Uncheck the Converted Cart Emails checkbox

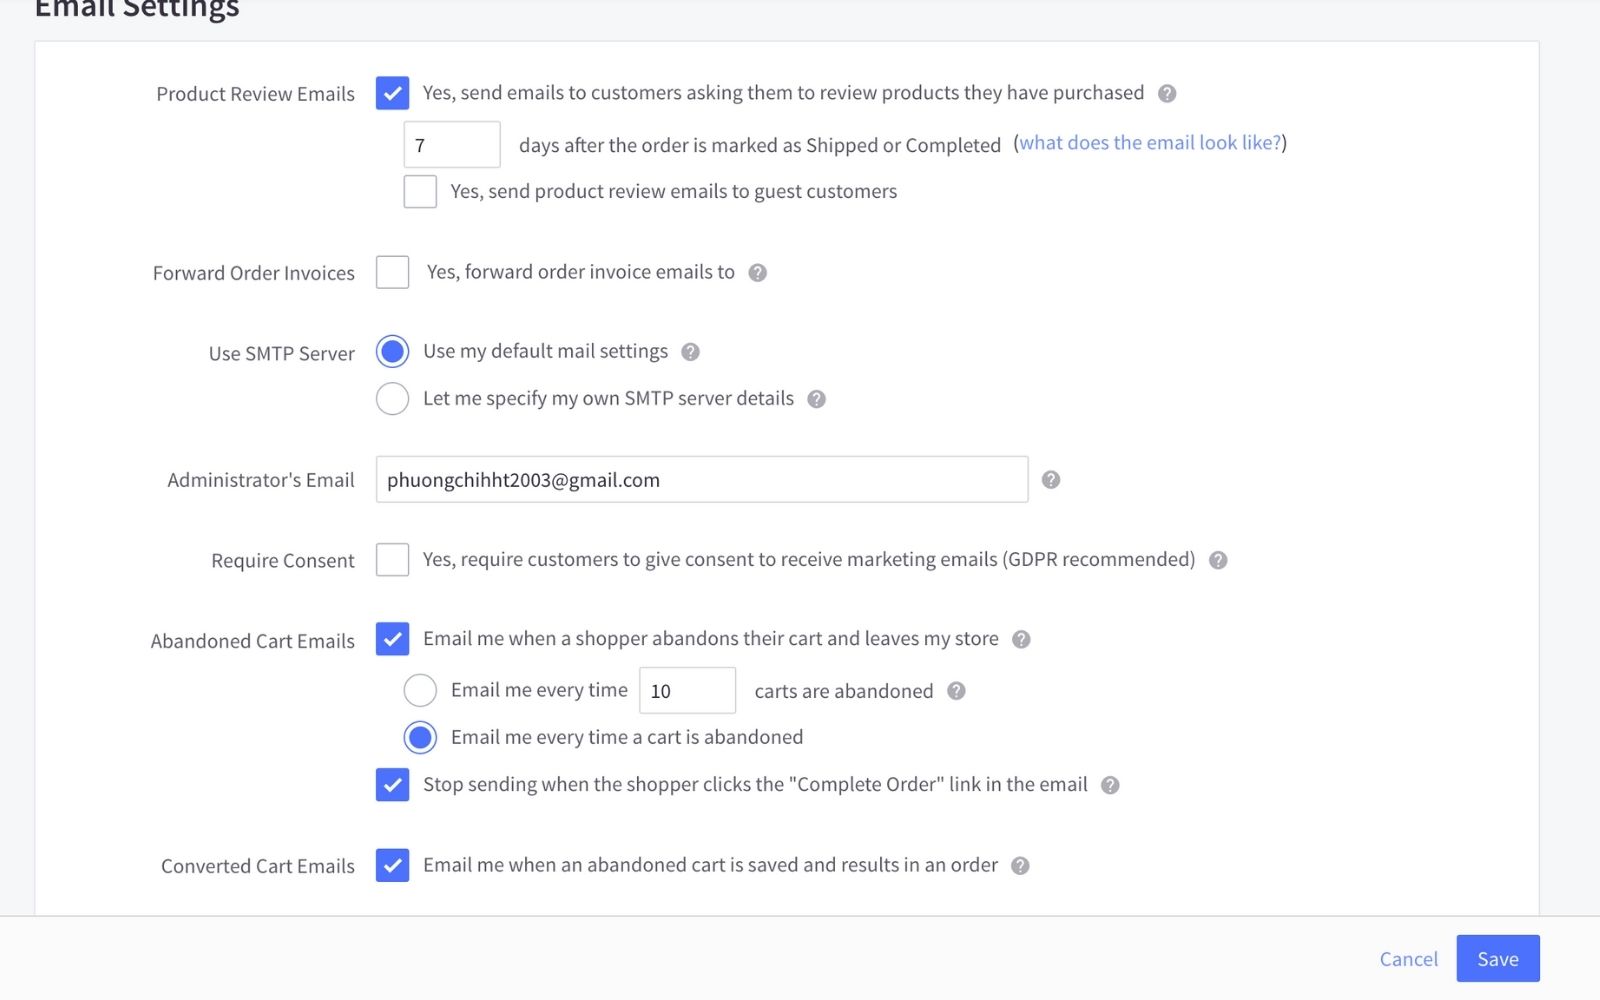392,865
